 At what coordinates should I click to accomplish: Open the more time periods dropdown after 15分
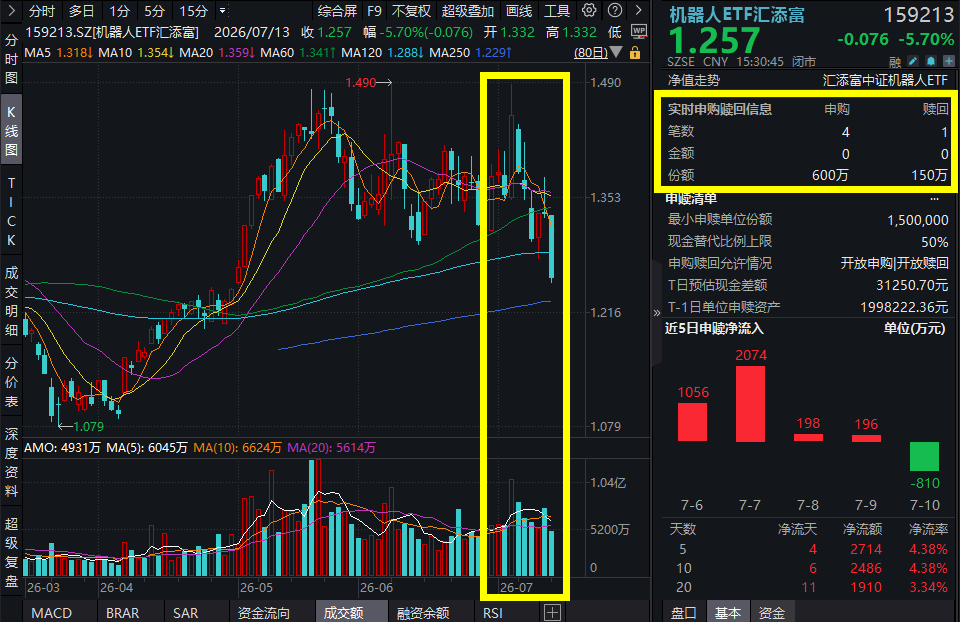pyautogui.click(x=223, y=10)
